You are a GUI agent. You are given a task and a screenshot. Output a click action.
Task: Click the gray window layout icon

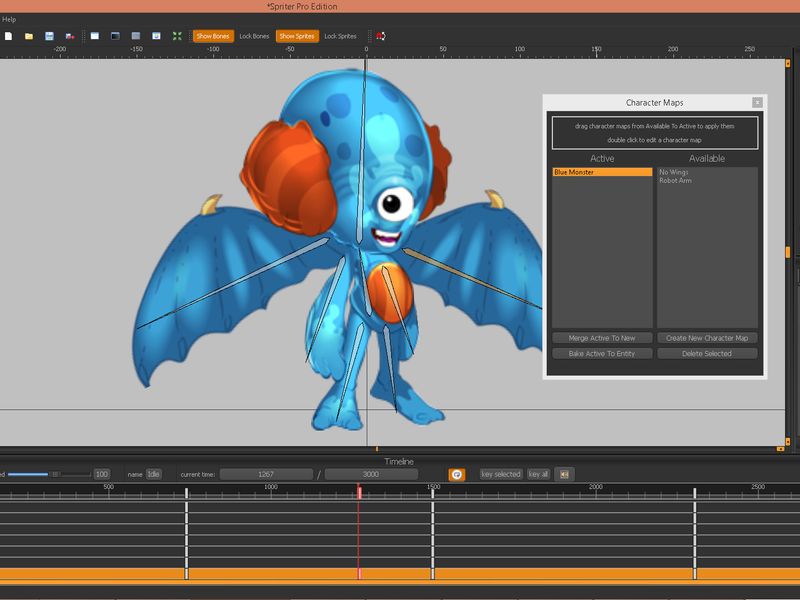(136, 36)
